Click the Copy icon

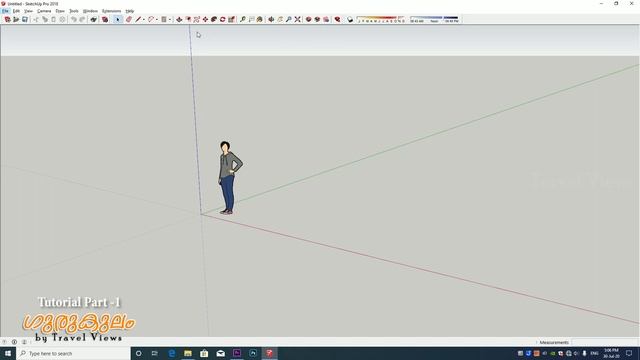pyautogui.click(x=45, y=19)
